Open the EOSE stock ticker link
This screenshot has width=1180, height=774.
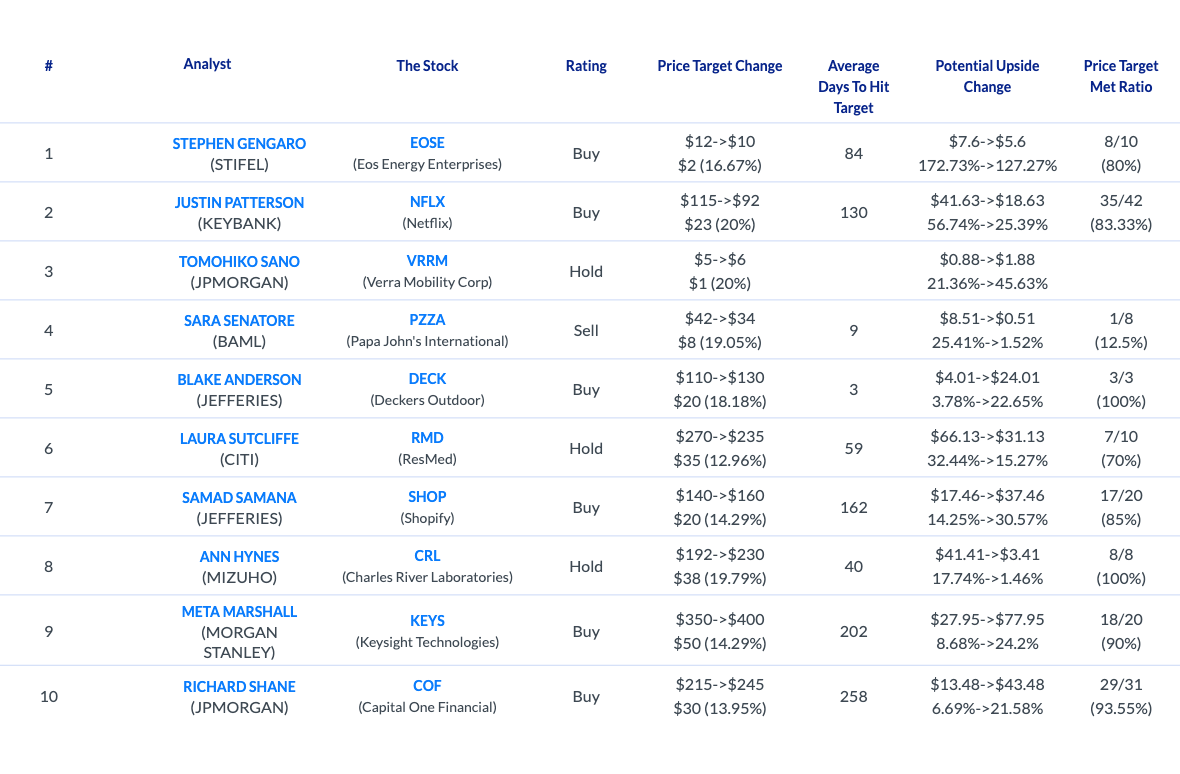click(x=427, y=143)
